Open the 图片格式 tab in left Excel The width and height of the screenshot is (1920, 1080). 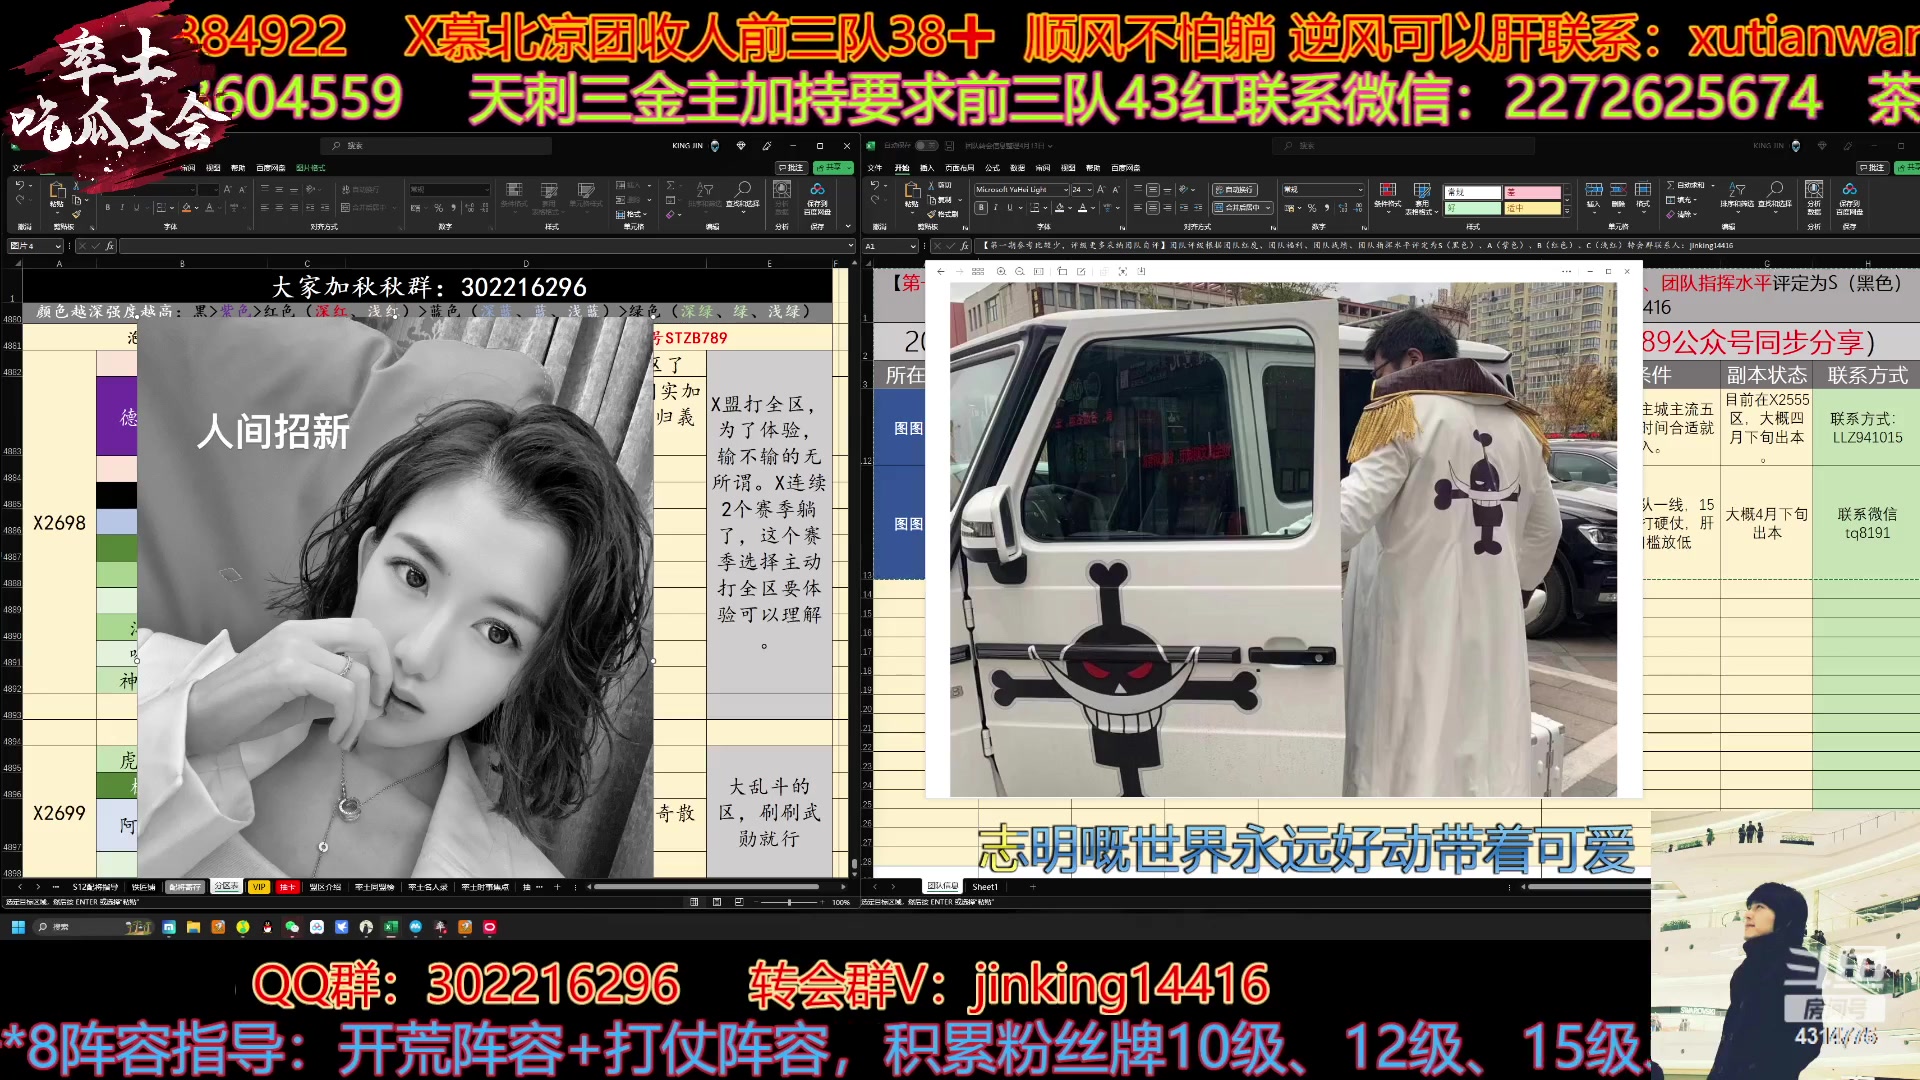(311, 168)
